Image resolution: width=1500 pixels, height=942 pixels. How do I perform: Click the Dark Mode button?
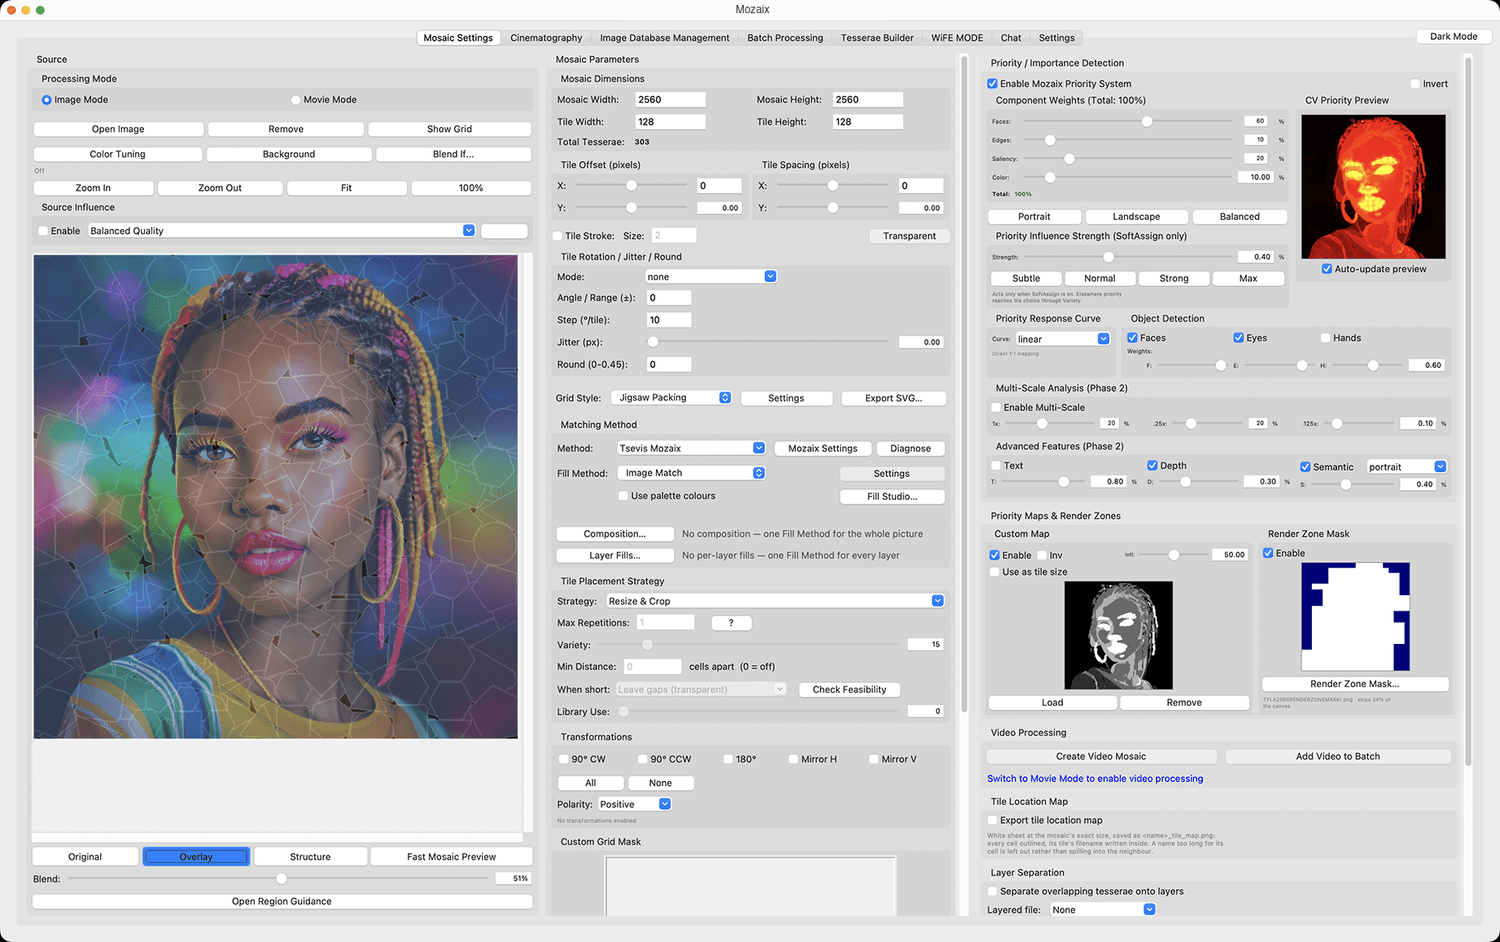point(1453,36)
